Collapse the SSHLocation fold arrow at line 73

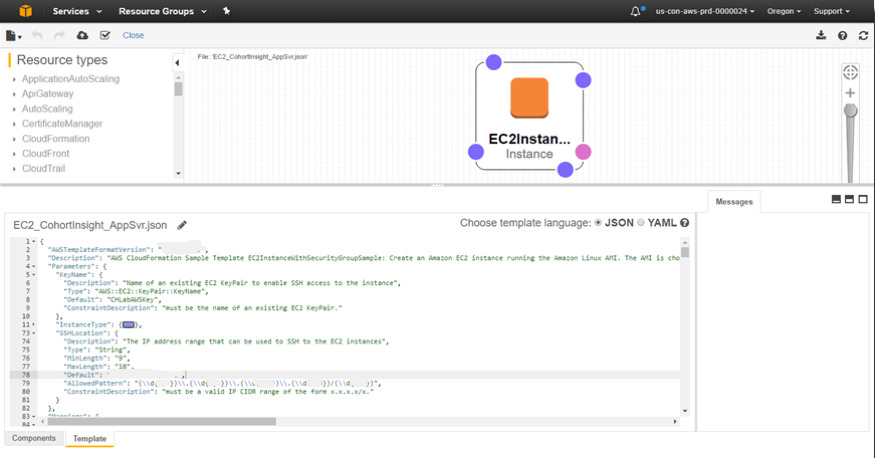[34, 333]
